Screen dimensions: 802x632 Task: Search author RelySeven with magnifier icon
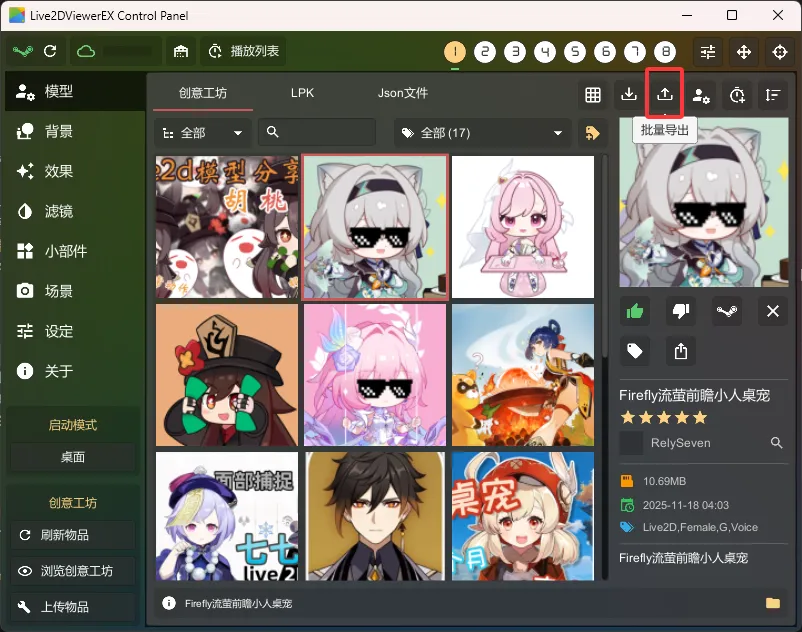[776, 443]
